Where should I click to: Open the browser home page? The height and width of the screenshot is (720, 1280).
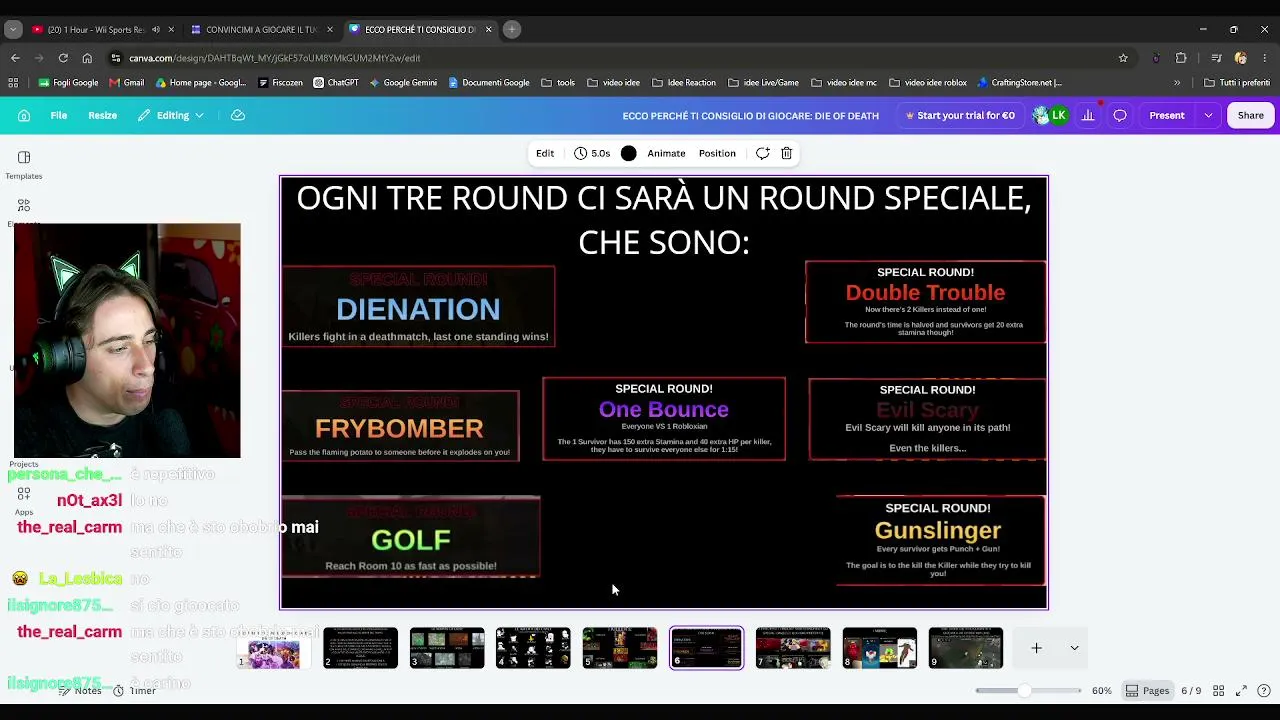point(87,58)
